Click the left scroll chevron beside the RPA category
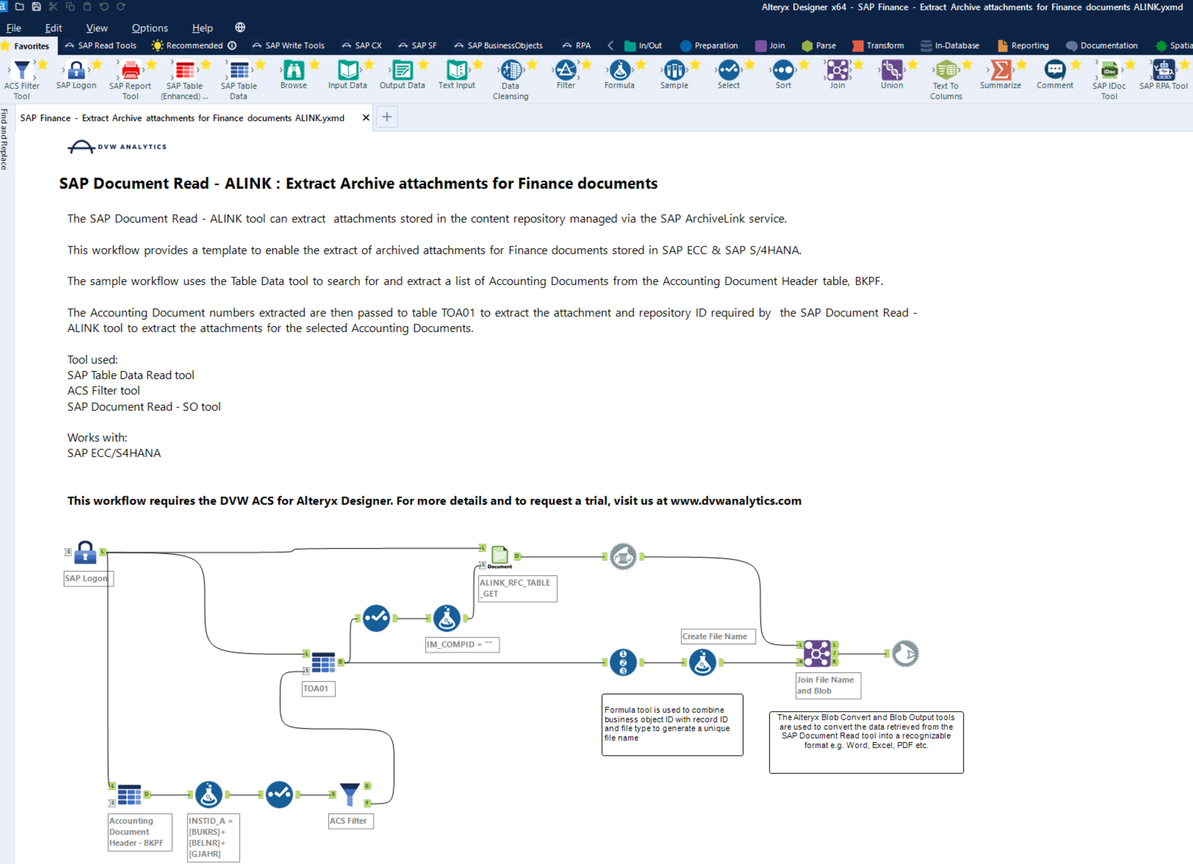This screenshot has height=864, width=1193. click(x=609, y=45)
